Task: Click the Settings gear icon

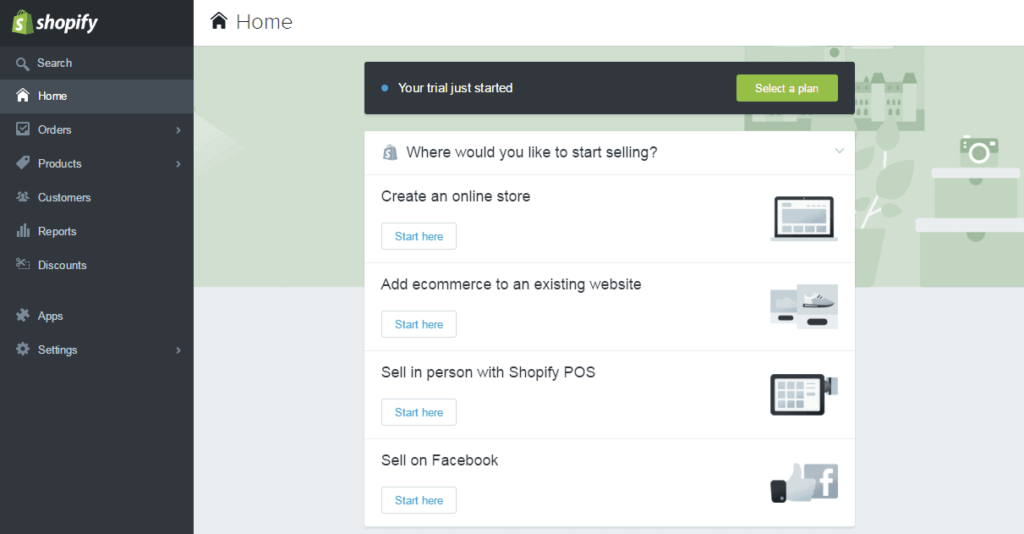Action: pyautogui.click(x=23, y=350)
